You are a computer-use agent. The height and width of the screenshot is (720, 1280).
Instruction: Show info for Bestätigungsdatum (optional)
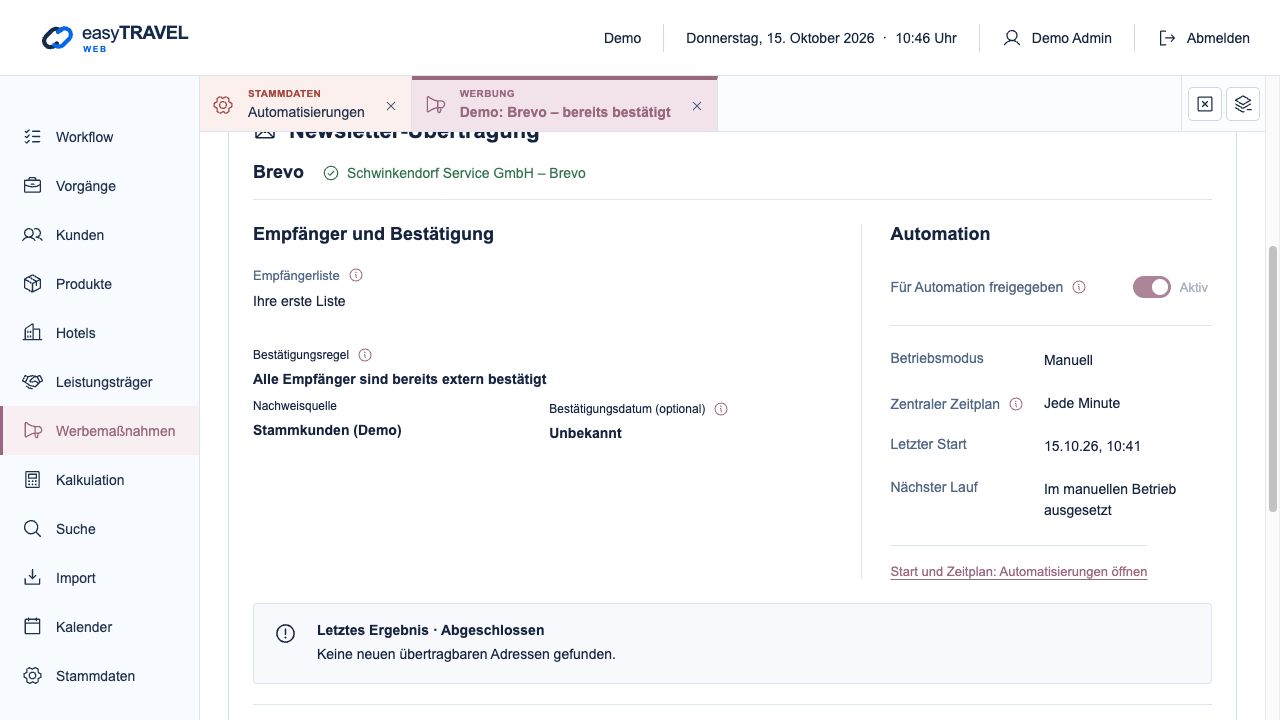tap(721, 409)
